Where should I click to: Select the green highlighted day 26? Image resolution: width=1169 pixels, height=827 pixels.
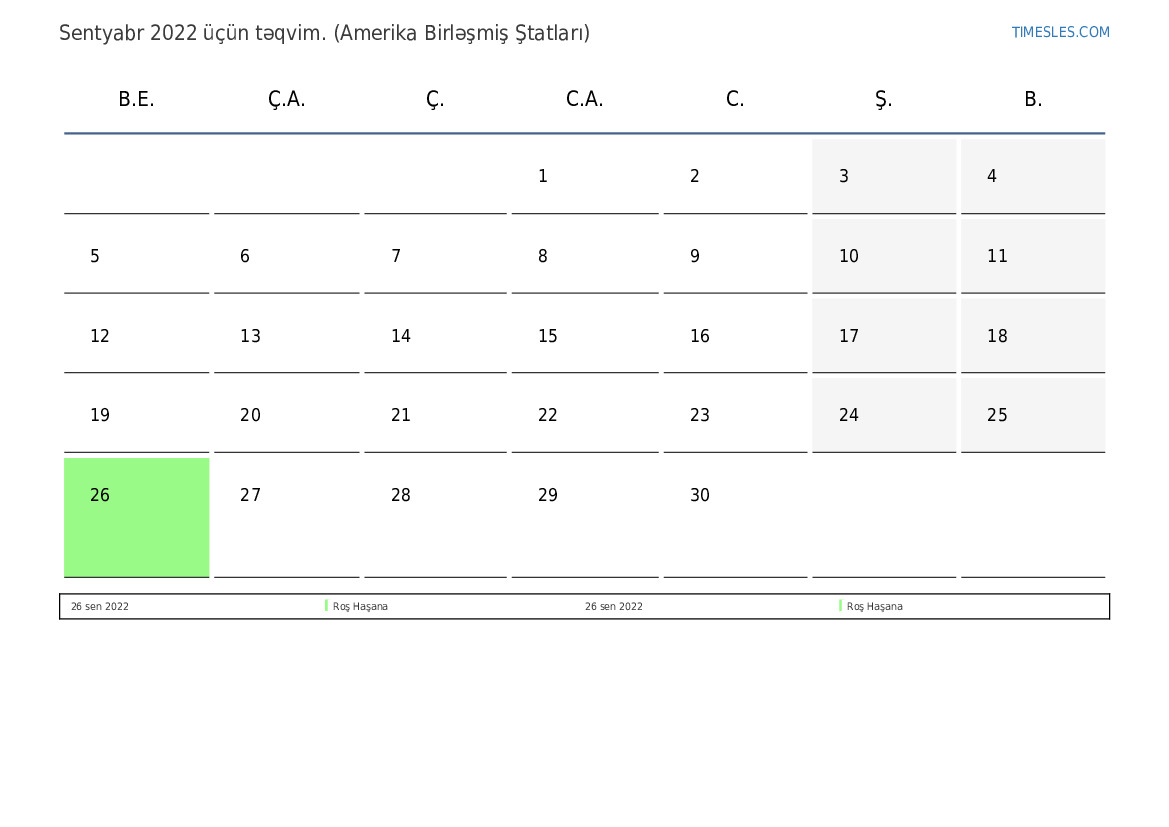(x=136, y=516)
